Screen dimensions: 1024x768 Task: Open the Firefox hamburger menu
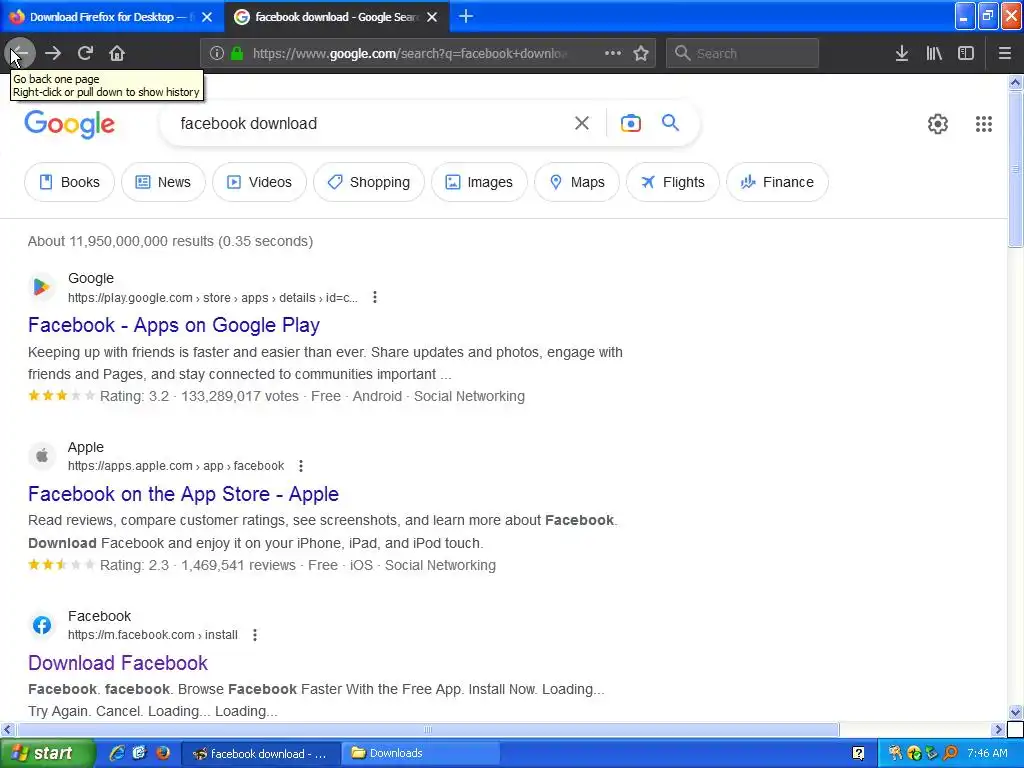(1005, 54)
